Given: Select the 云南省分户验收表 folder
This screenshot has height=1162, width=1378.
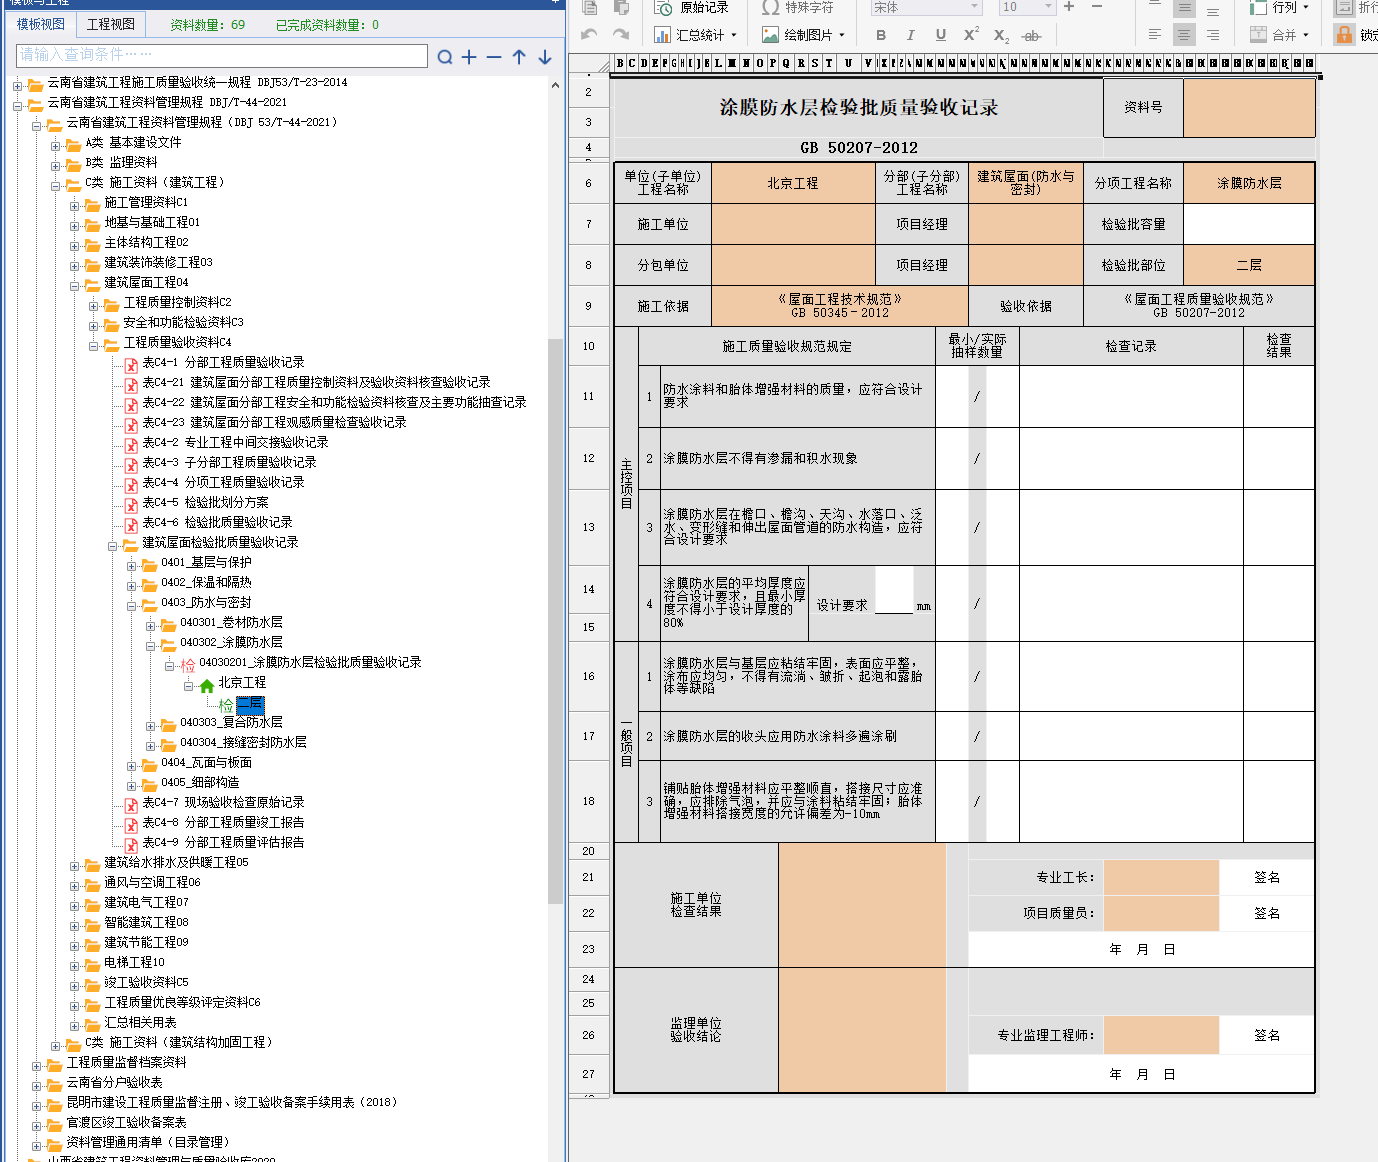Looking at the screenshot, I should (x=114, y=1082).
